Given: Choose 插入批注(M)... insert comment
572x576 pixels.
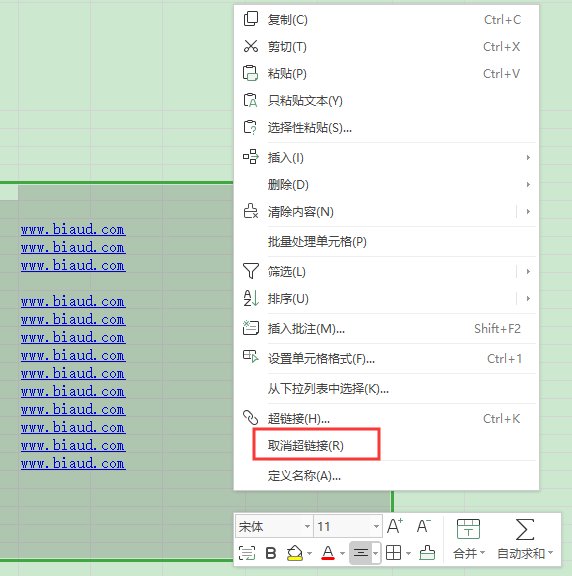Looking at the screenshot, I should tap(386, 328).
